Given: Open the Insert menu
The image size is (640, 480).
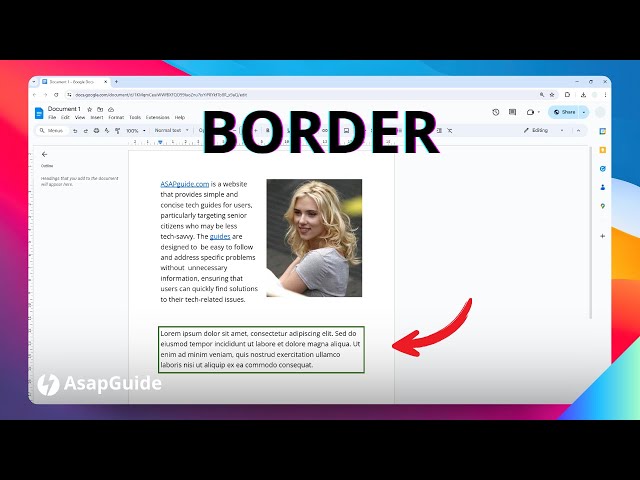Looking at the screenshot, I should pos(97,117).
